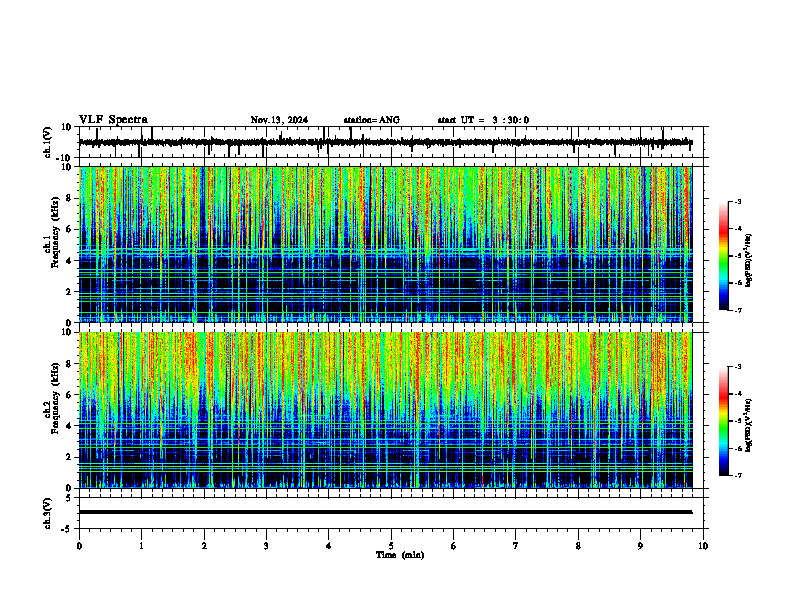The height and width of the screenshot is (612, 792).
Task: Click the ch.1 colorbar log PSD label
Action: tap(749, 260)
